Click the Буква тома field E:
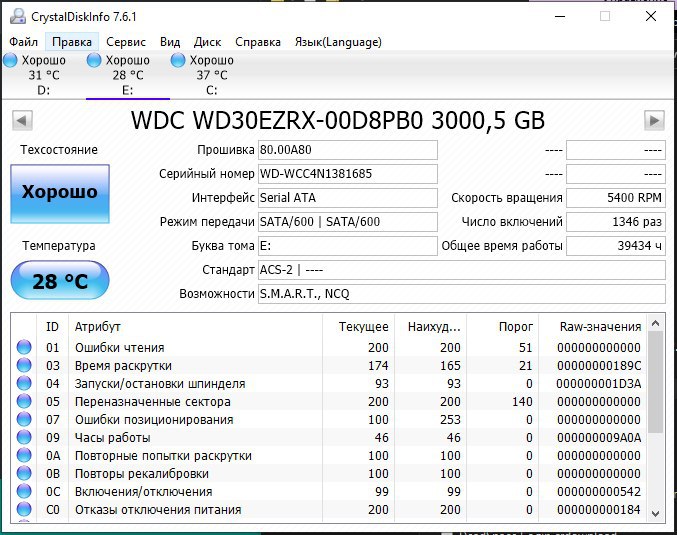Viewport: 677px width, 535px height. click(x=348, y=246)
